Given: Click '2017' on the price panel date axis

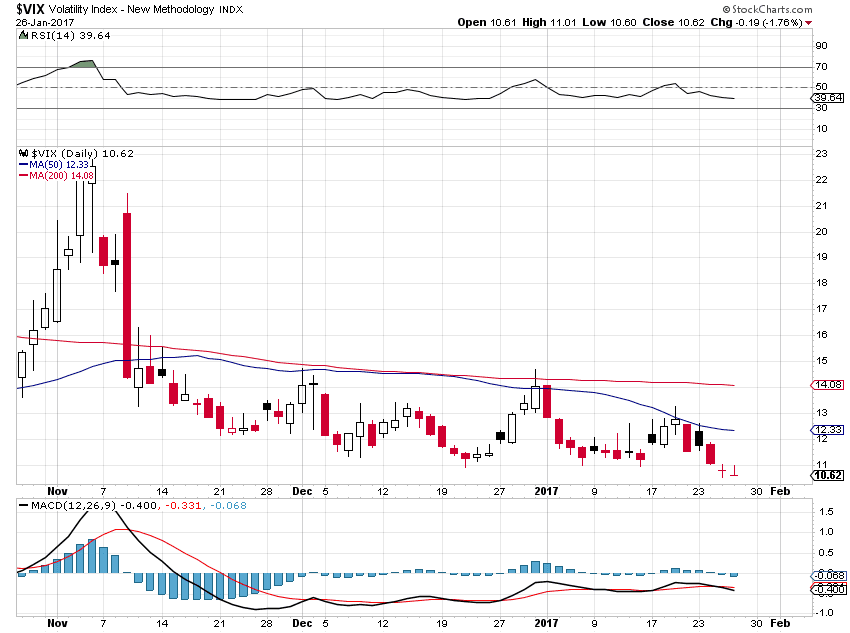Looking at the screenshot, I should coord(546,491).
